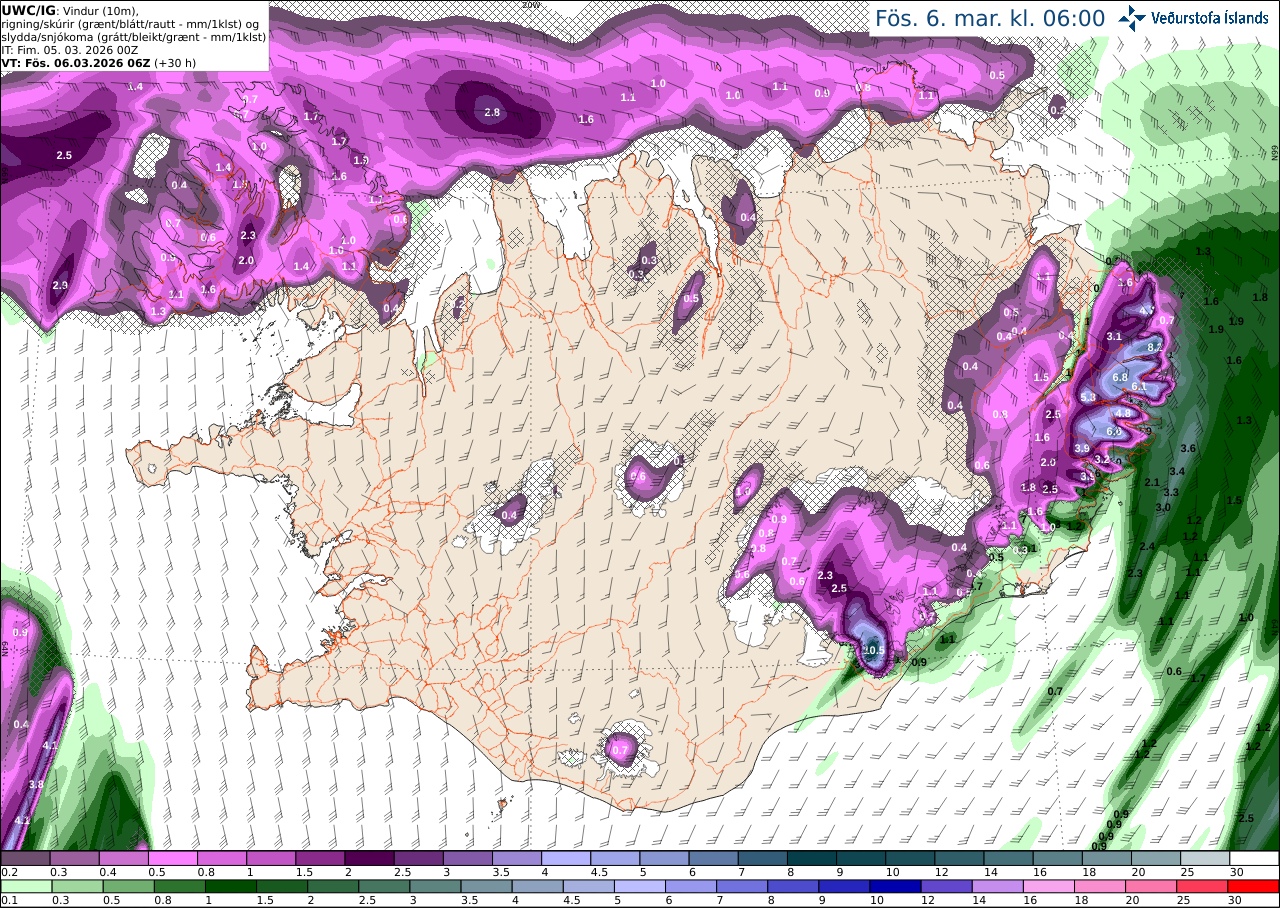Viewport: 1280px width, 908px height.
Task: Click the "2.9" value at far west edge
Action: [59, 285]
